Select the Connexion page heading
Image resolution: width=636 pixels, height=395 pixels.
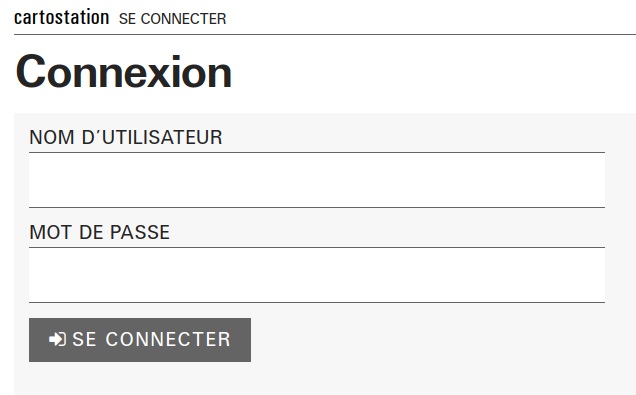coord(124,72)
